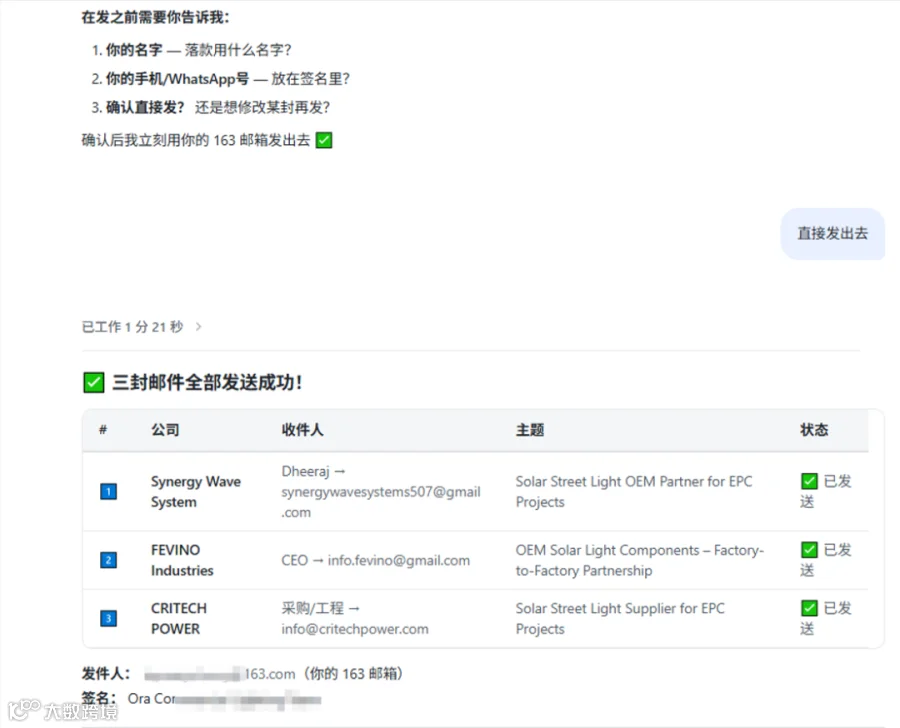The image size is (900, 728).
Task: Click the '公司' column header
Action: [x=165, y=430]
